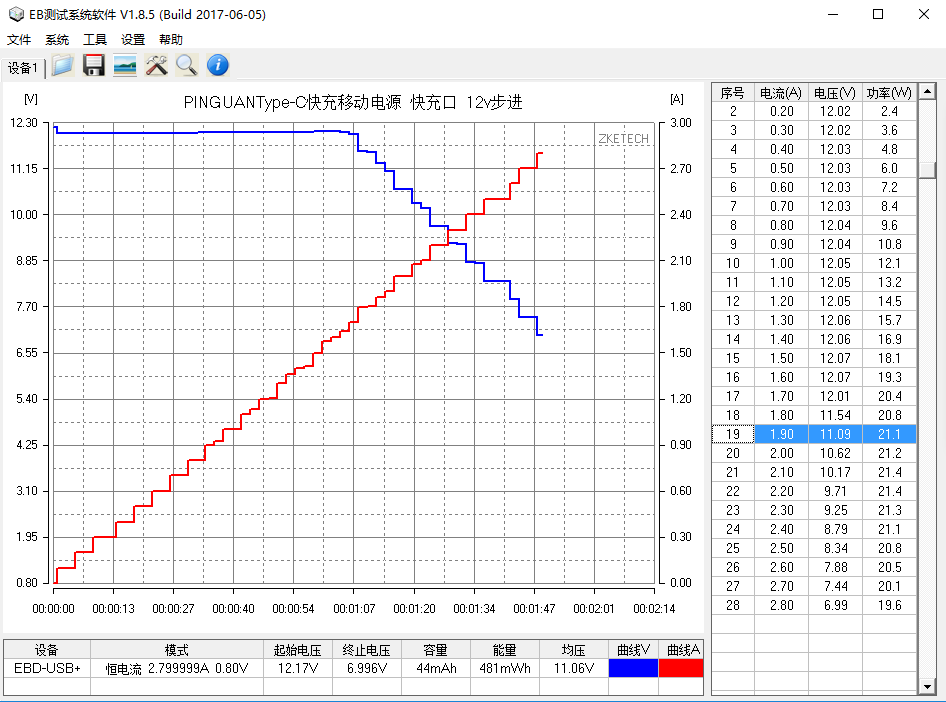Click scroll up arrow on data table
The image size is (946, 702).
click(x=927, y=92)
